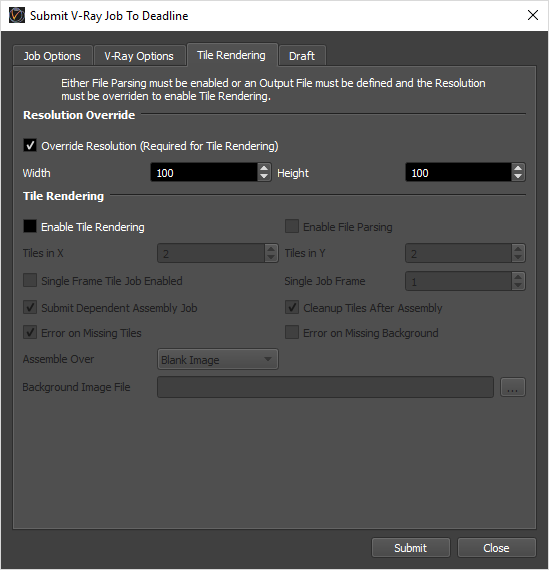Increase Tiles in X with up arrow

(271, 249)
